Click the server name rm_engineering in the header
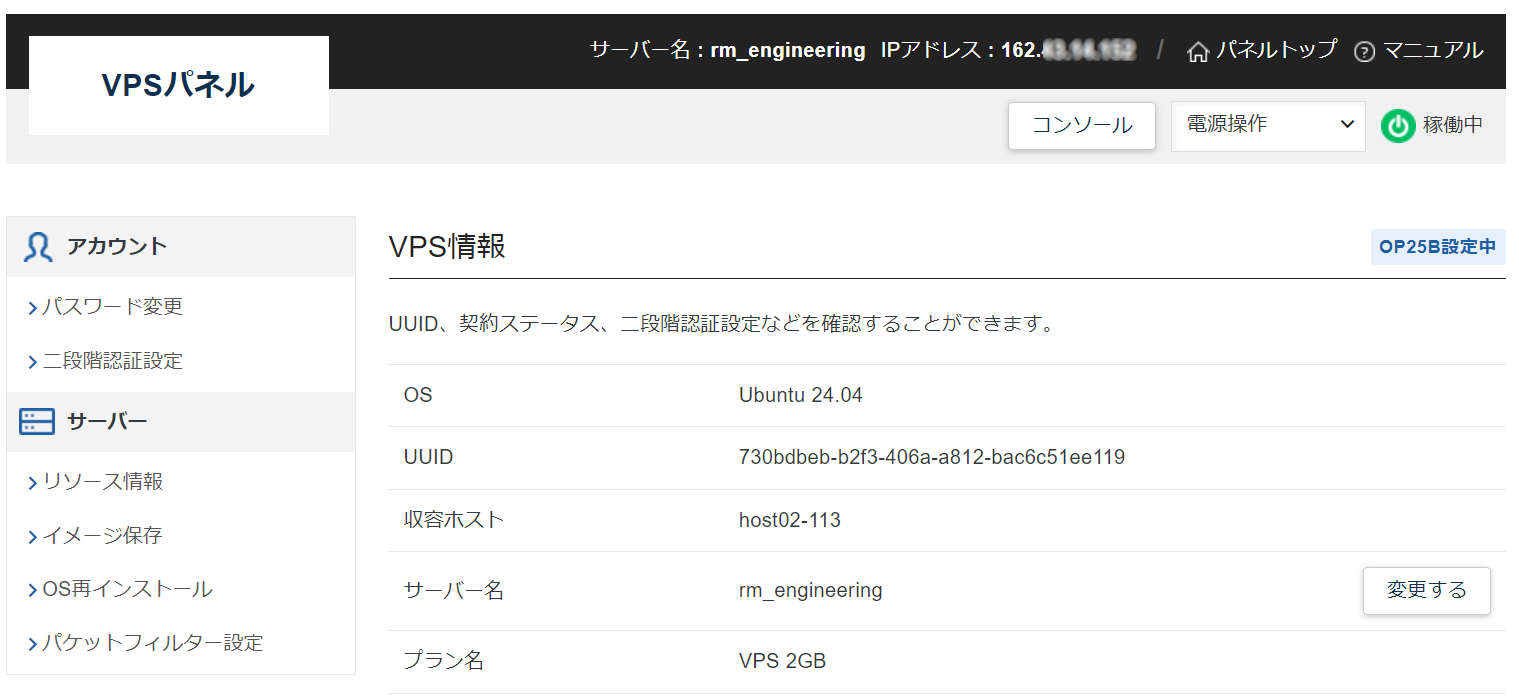The image size is (1519, 699). 787,50
